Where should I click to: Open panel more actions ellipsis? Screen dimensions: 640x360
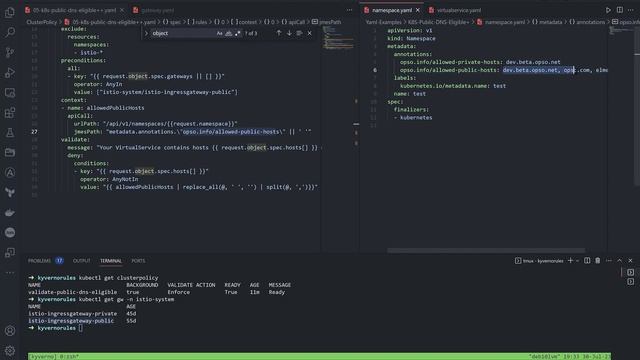(x=609, y=260)
